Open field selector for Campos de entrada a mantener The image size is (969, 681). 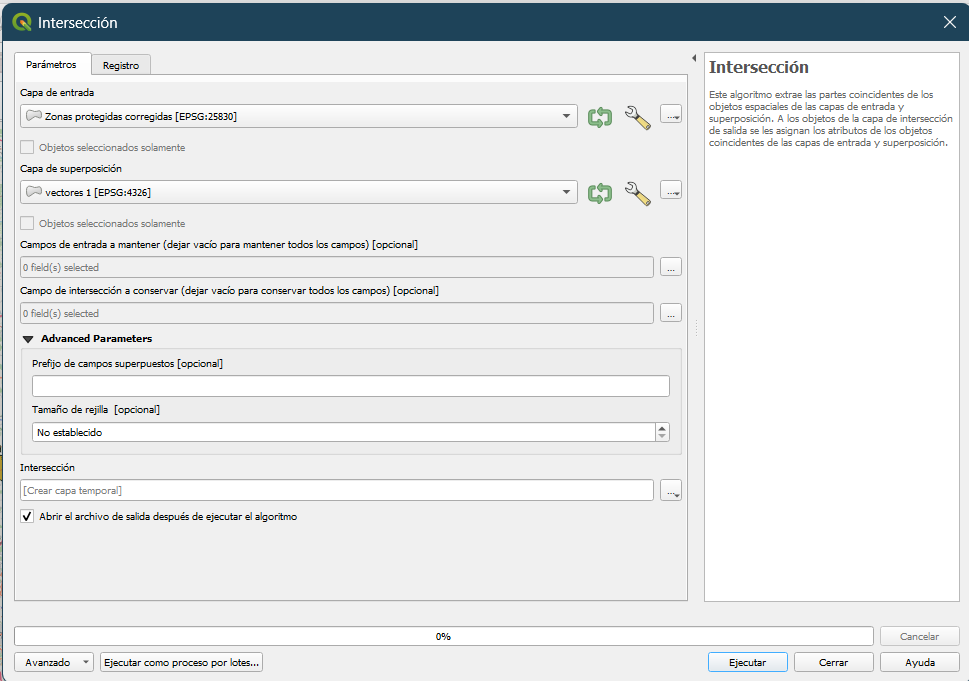pos(671,267)
